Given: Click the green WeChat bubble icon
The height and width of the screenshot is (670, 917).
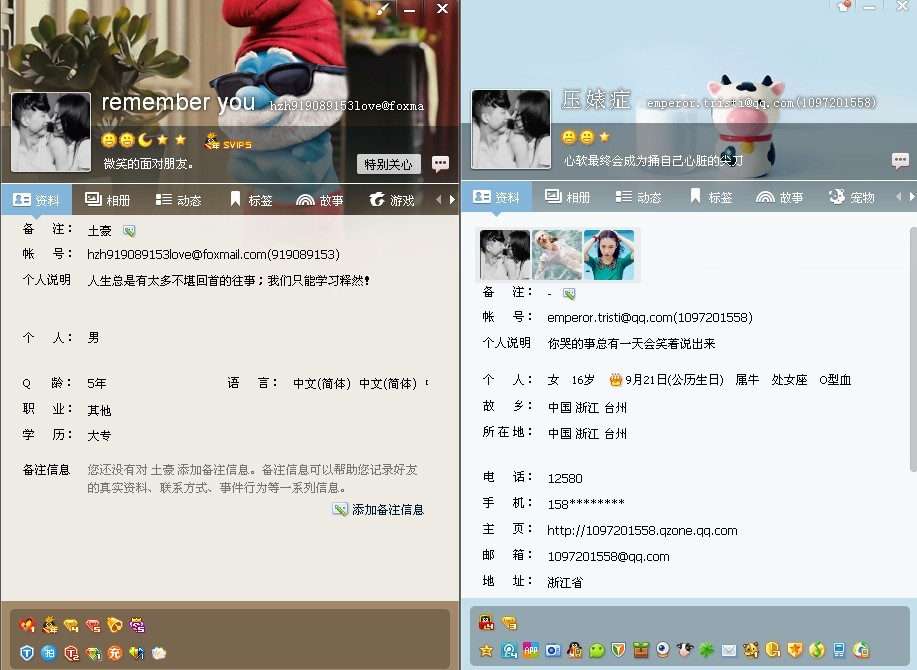Looking at the screenshot, I should [597, 650].
